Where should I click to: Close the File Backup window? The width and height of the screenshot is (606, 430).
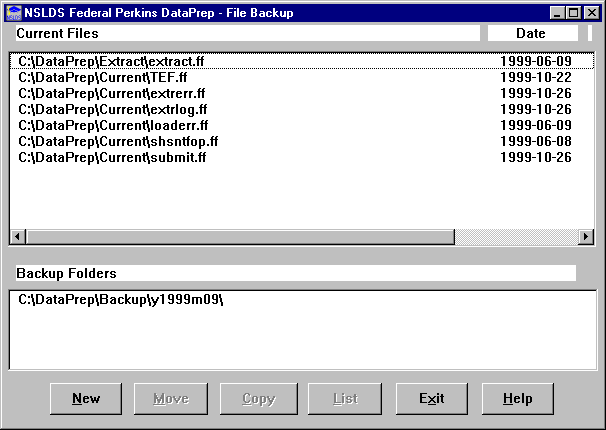[592, 13]
